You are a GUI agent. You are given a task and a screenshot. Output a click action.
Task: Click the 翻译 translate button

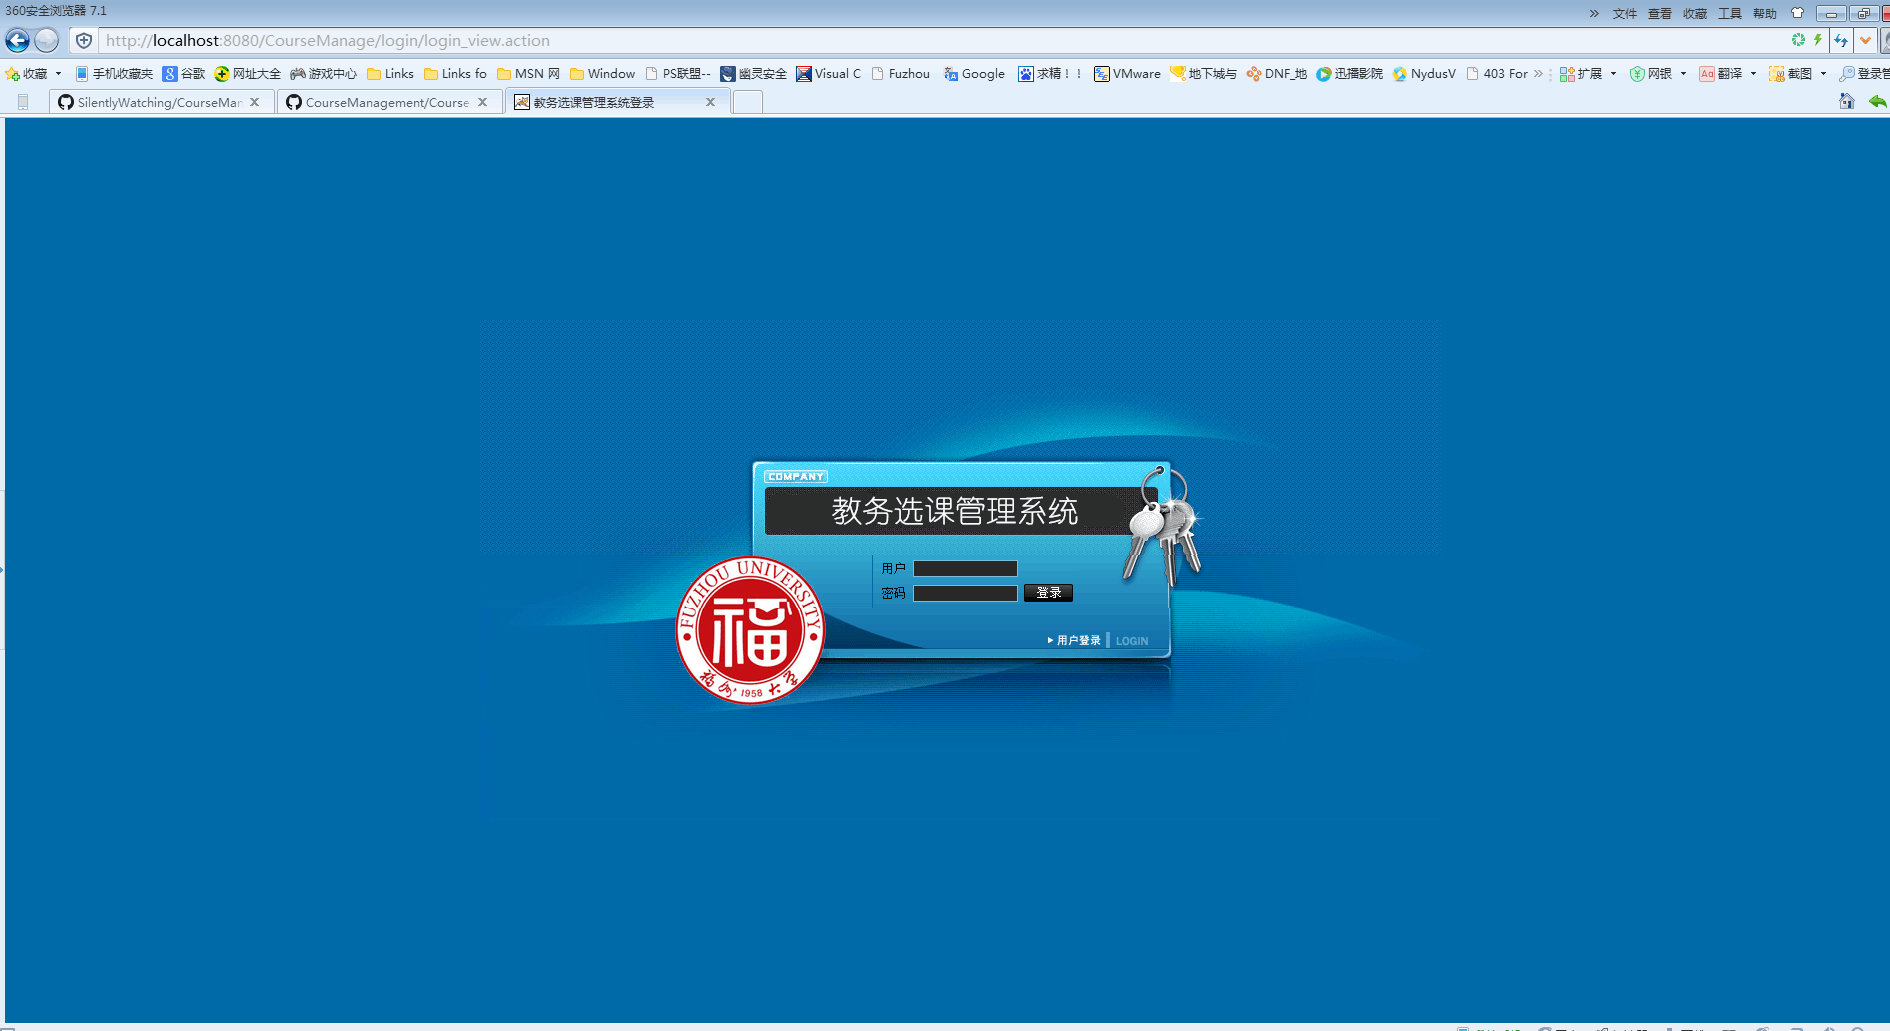coord(1721,74)
